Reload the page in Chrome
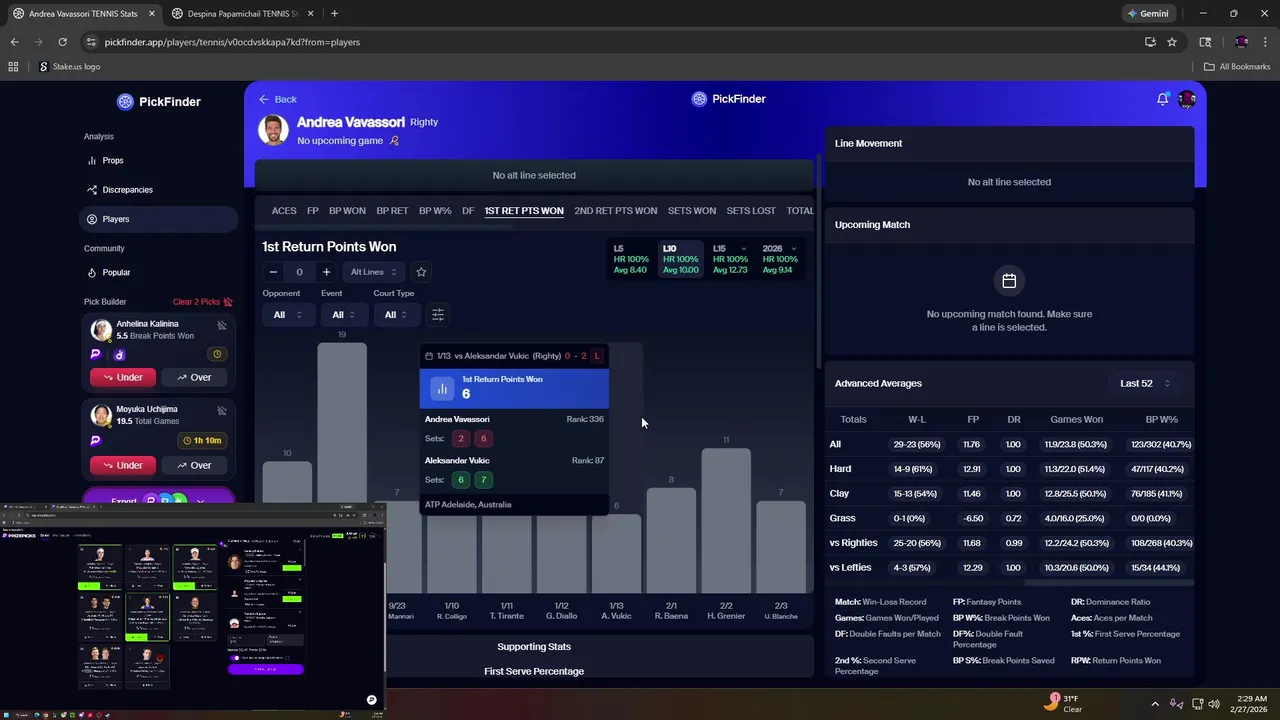This screenshot has height=720, width=1280. pyautogui.click(x=62, y=42)
